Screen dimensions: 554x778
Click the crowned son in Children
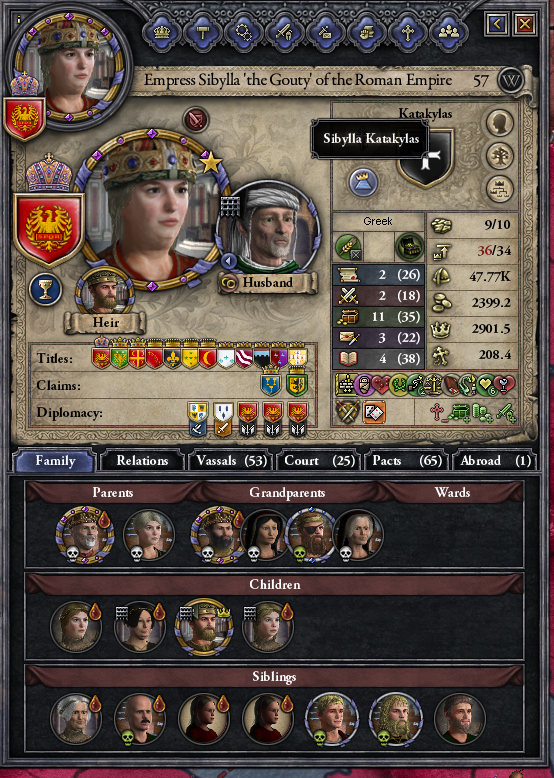click(x=203, y=627)
